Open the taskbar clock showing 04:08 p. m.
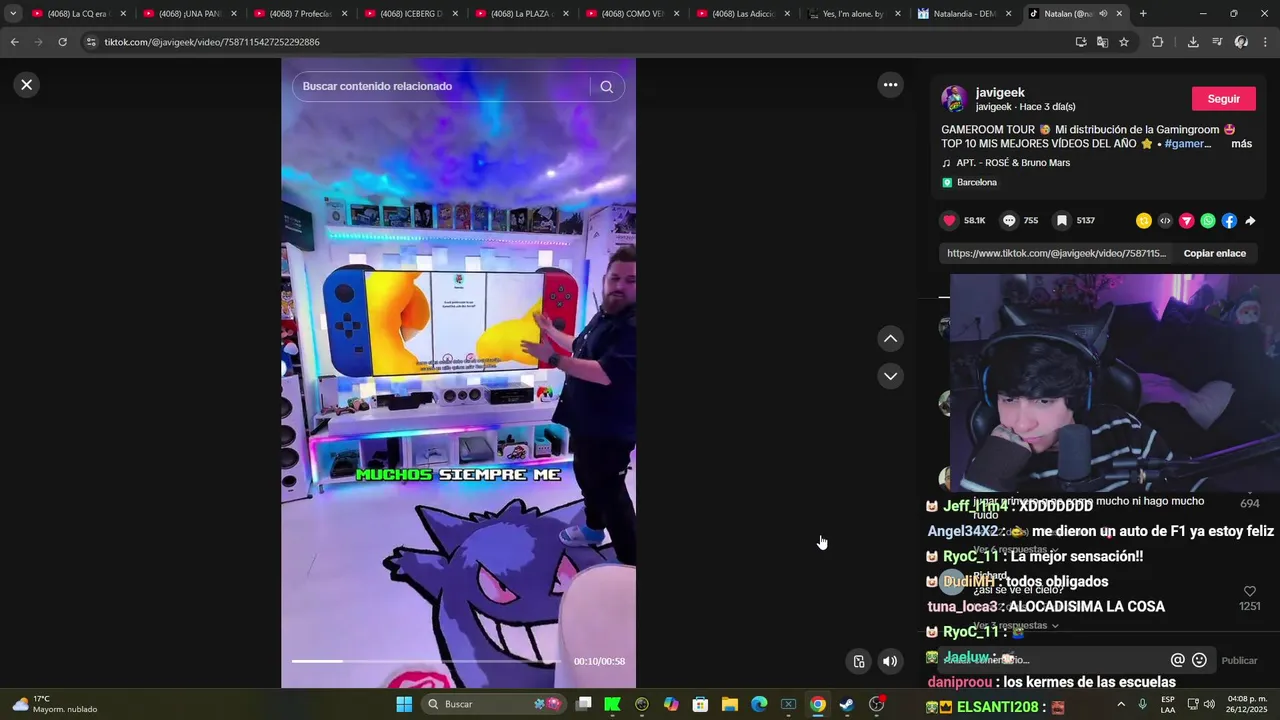The height and width of the screenshot is (720, 1280). click(x=1247, y=704)
